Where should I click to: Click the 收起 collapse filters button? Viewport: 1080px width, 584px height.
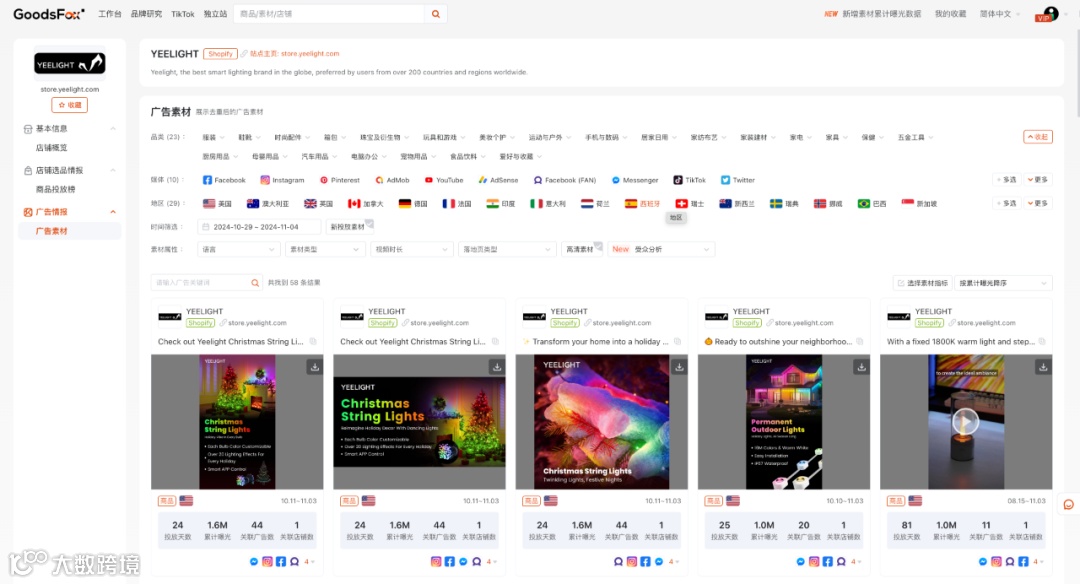pyautogui.click(x=1037, y=137)
